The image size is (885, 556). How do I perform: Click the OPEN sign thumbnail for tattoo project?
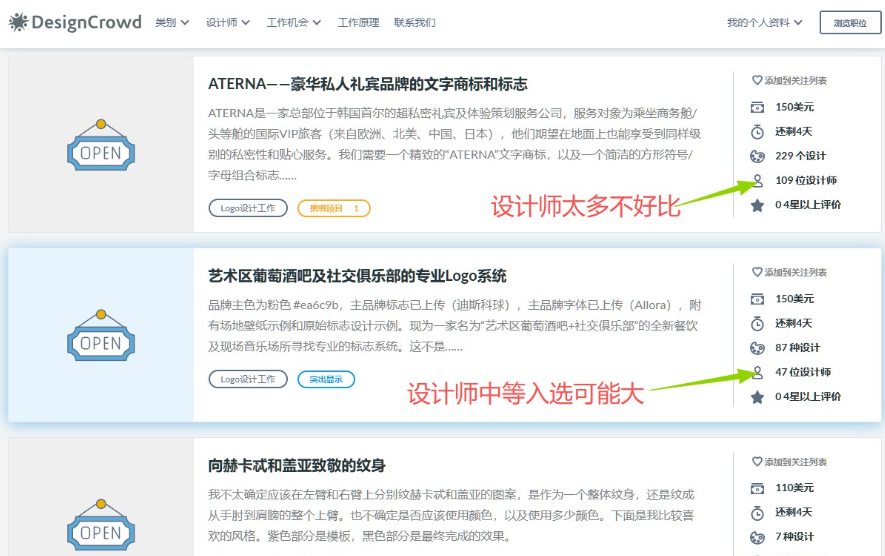coord(101,525)
